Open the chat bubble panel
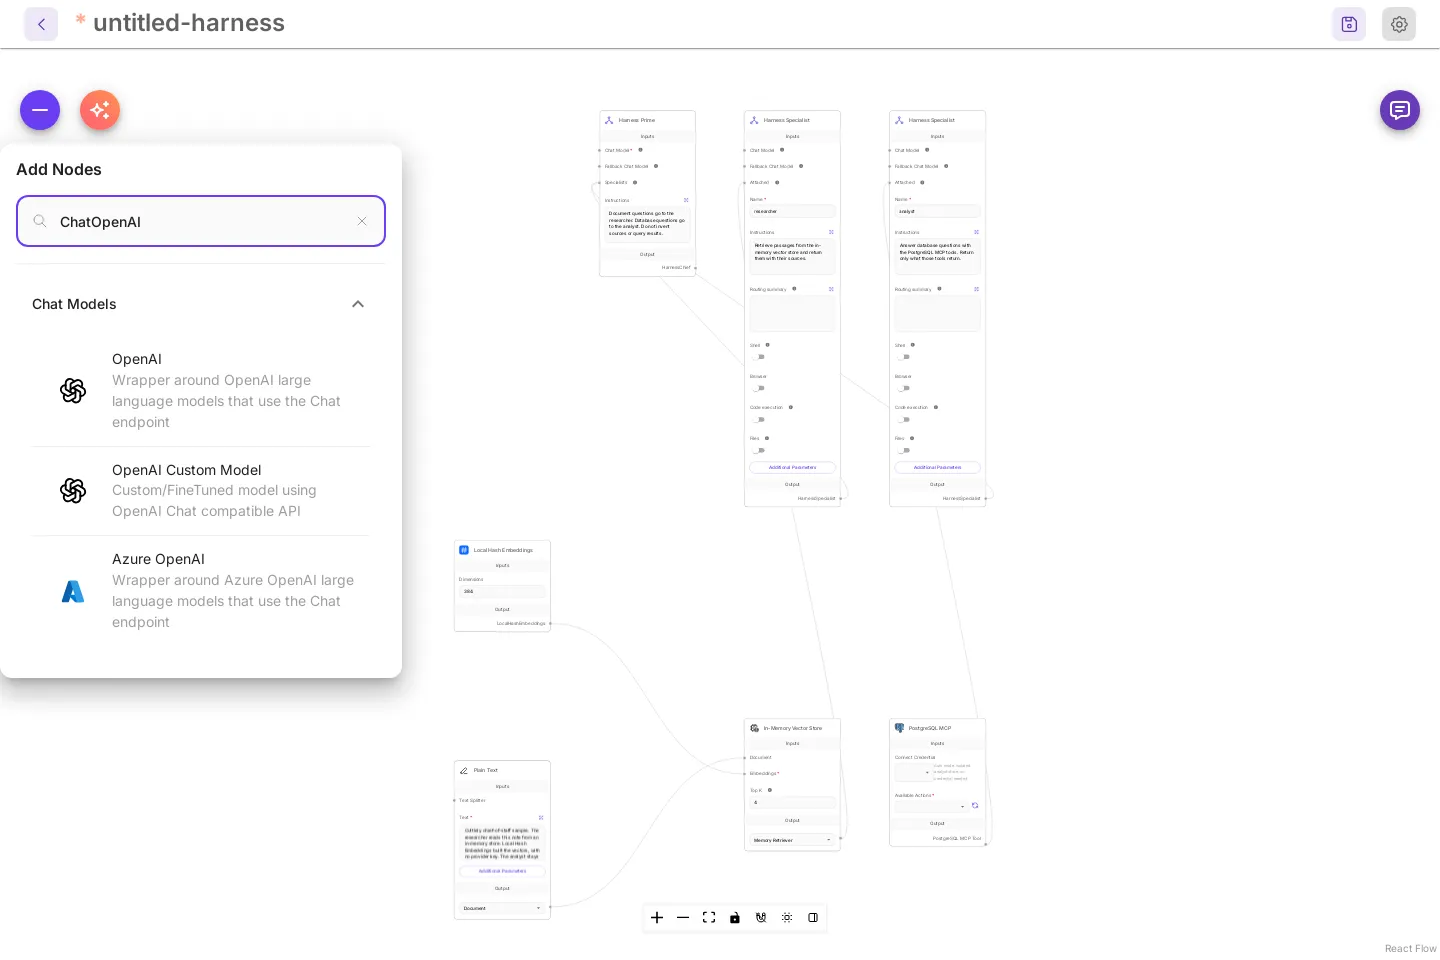 1400,110
